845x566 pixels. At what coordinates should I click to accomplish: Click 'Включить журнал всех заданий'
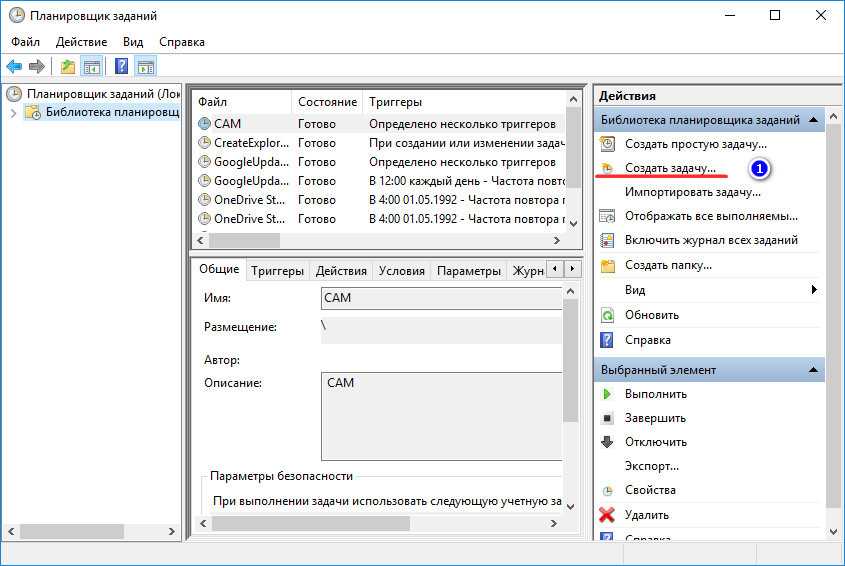711,240
